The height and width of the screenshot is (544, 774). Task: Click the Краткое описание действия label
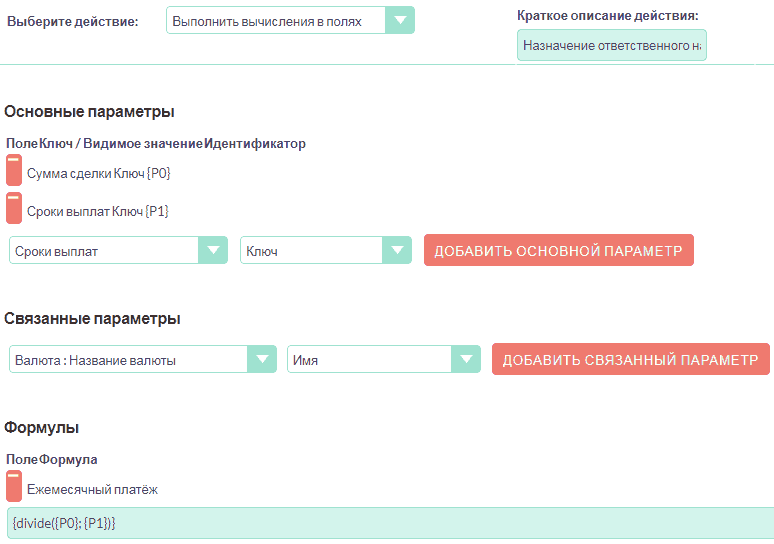[x=608, y=16]
